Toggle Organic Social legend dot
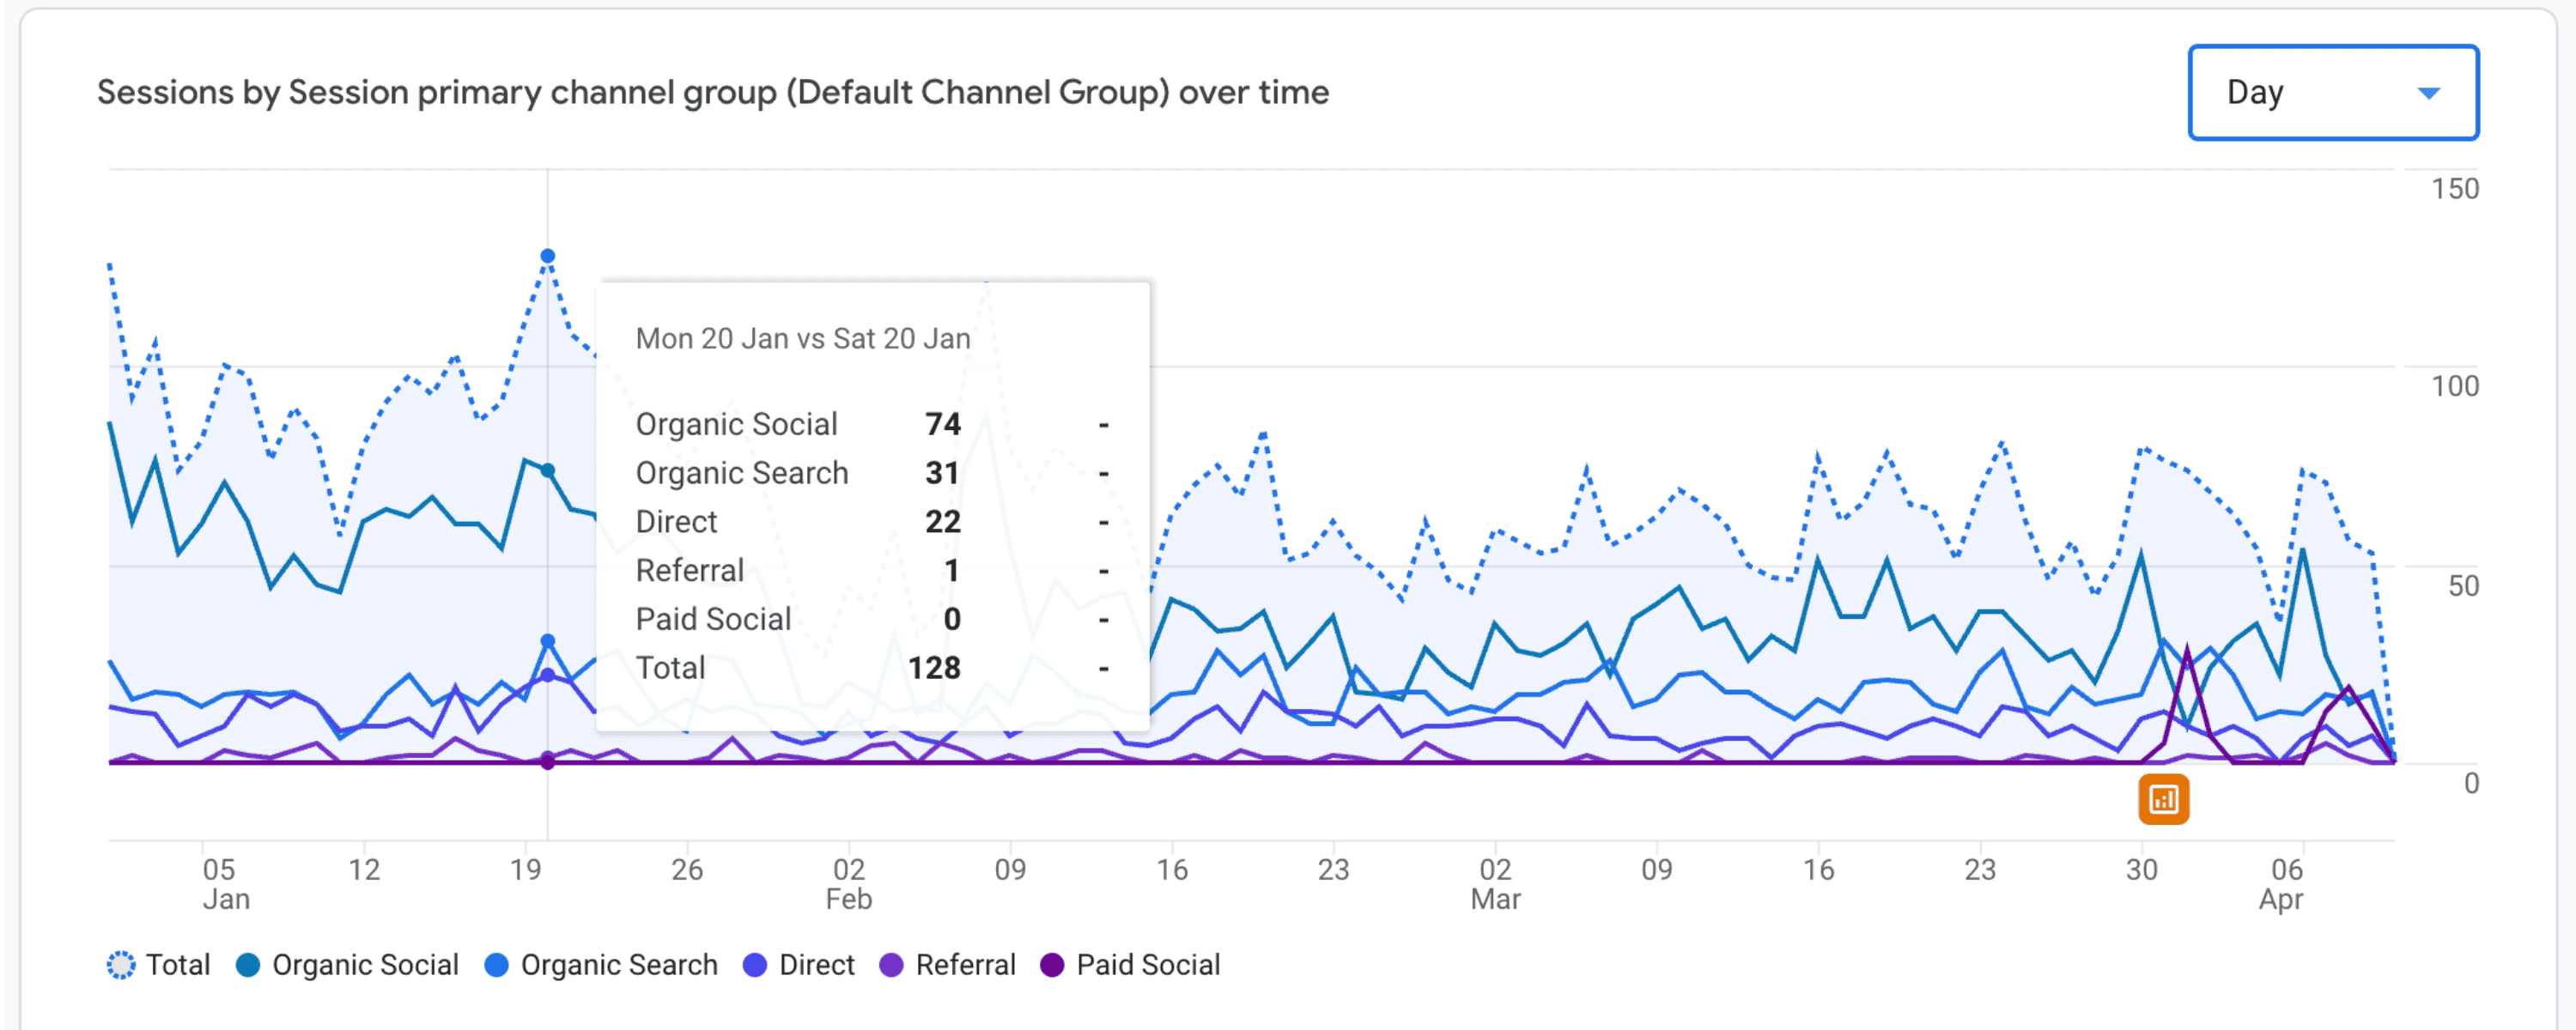This screenshot has height=1030, width=2576. pos(248,965)
